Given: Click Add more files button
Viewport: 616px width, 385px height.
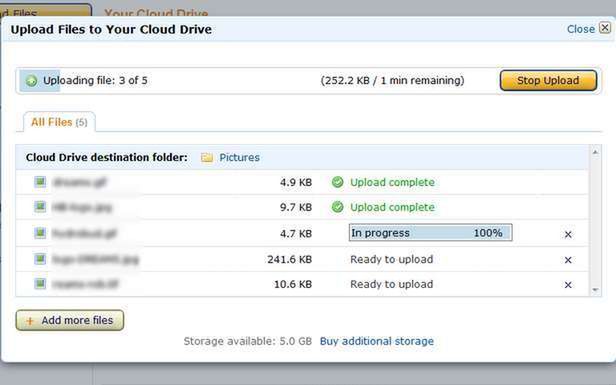Looking at the screenshot, I should tap(70, 320).
